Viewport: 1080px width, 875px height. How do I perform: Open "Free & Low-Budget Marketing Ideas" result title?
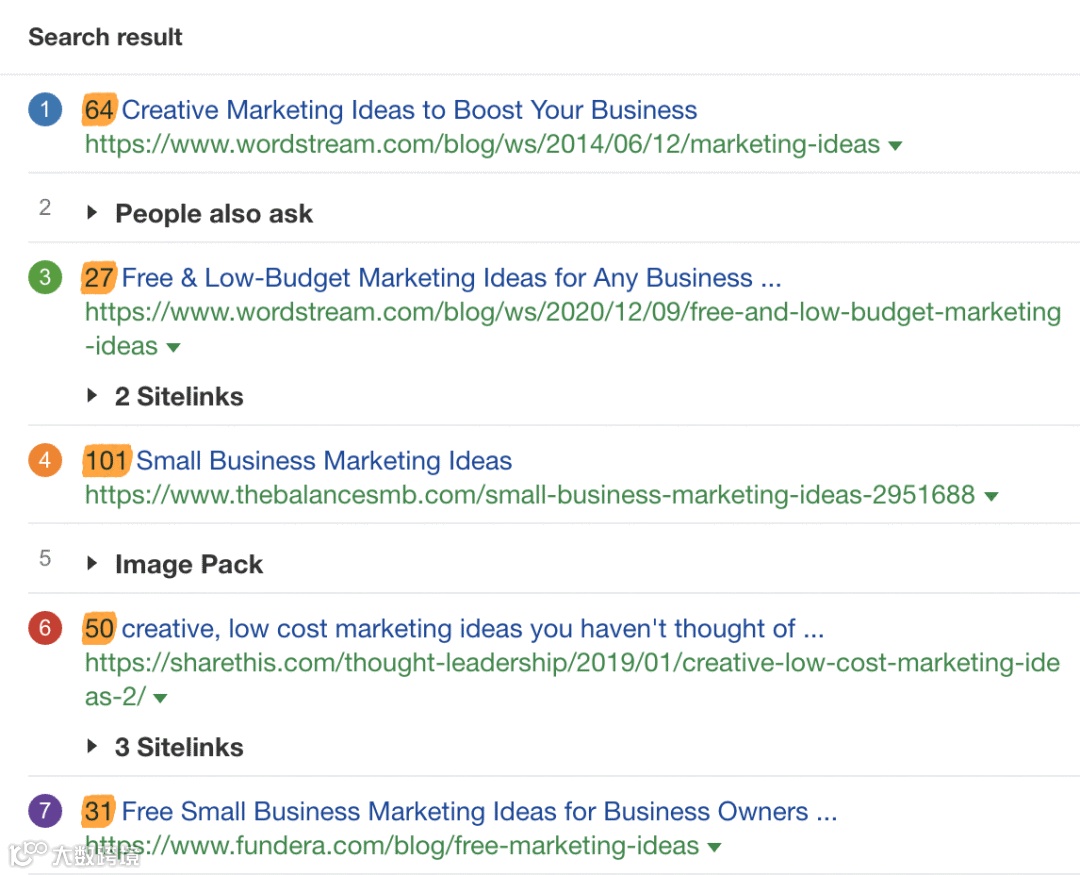451,278
